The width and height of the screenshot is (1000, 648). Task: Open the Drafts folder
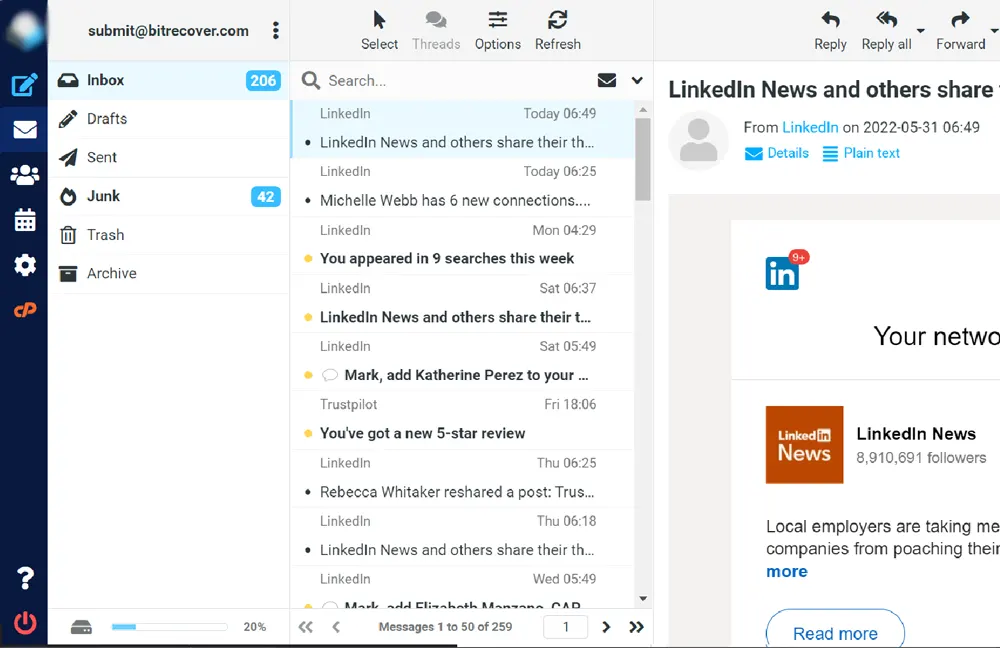168,119
